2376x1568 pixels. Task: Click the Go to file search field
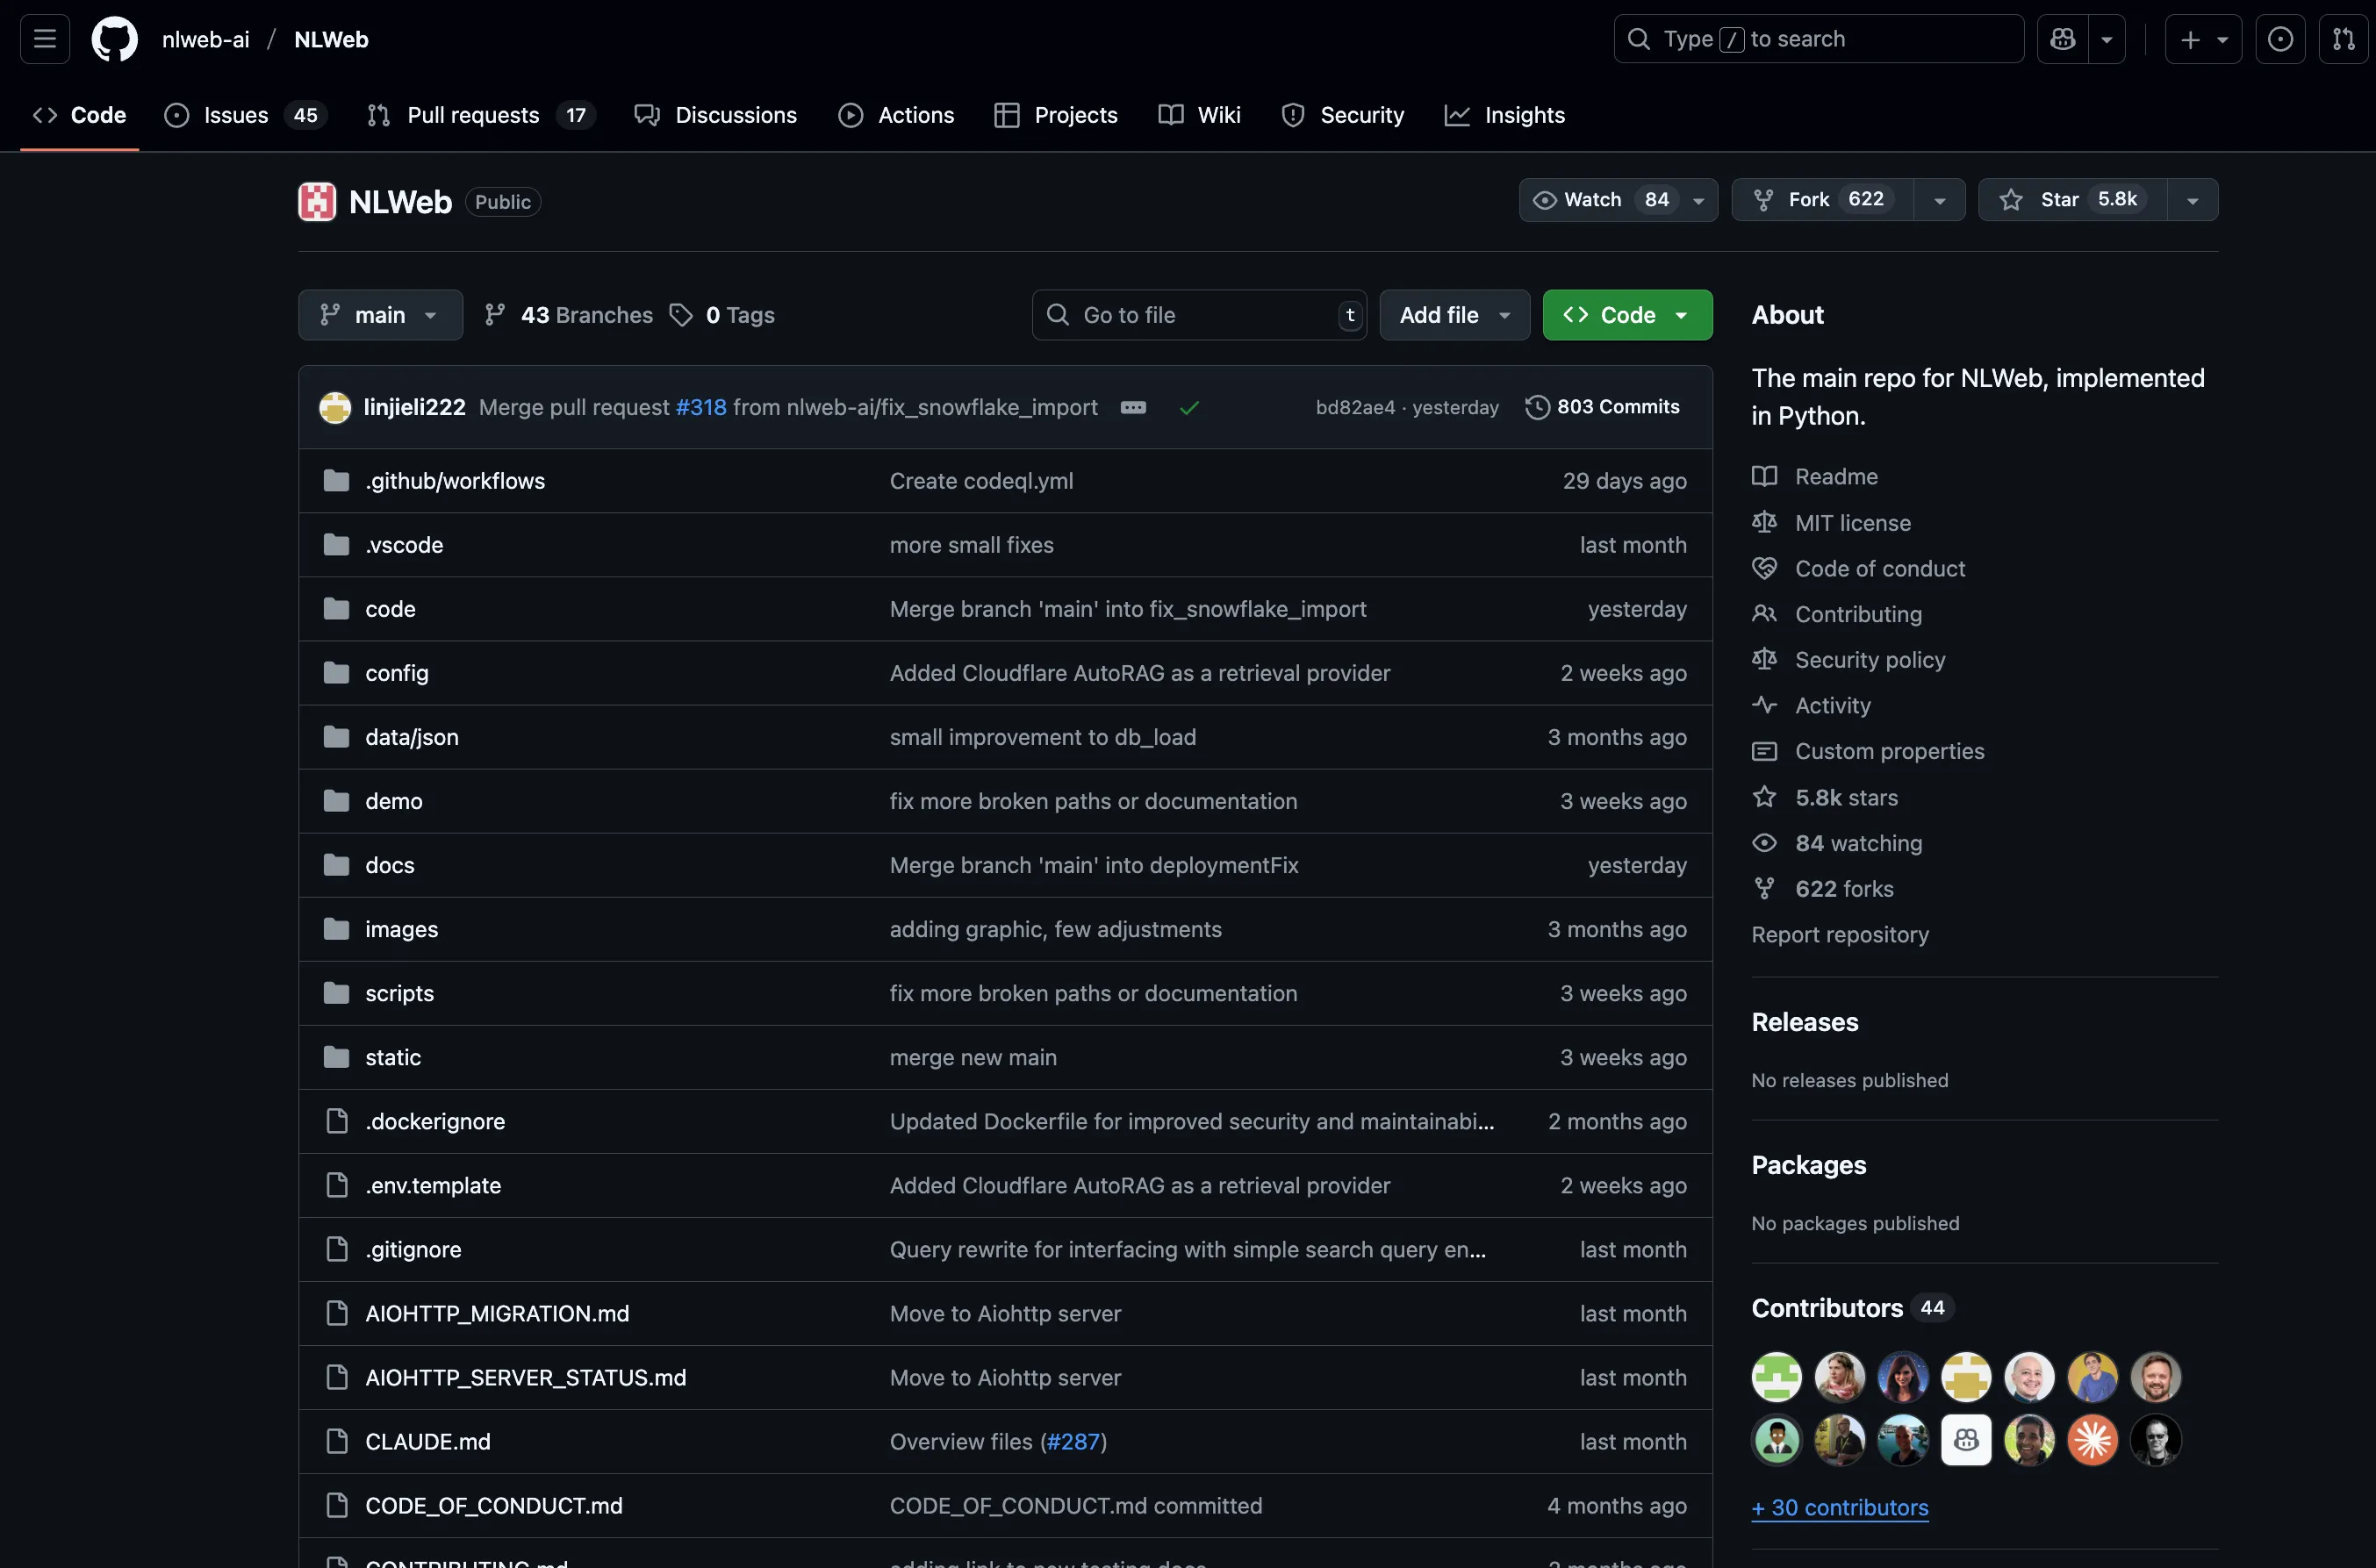[x=1199, y=315]
